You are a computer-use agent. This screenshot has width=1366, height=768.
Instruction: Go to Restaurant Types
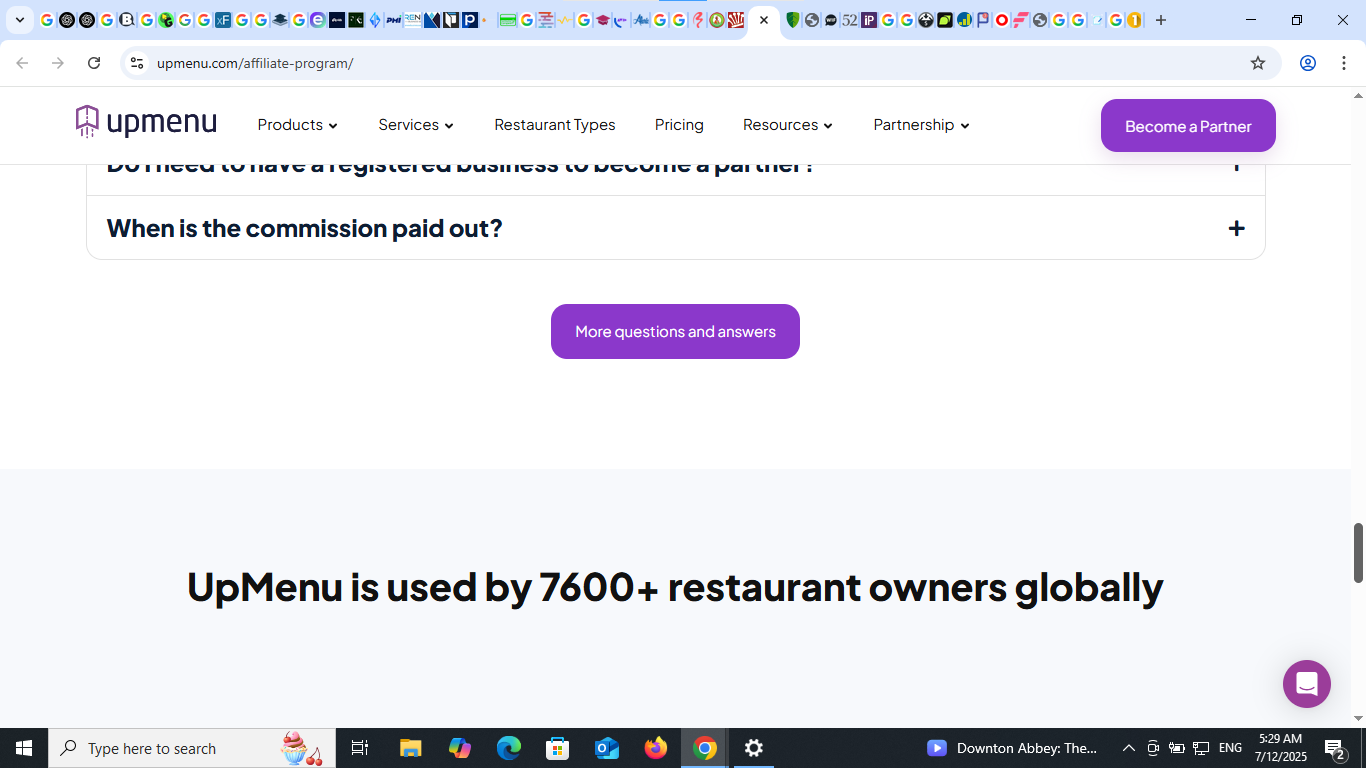[555, 125]
